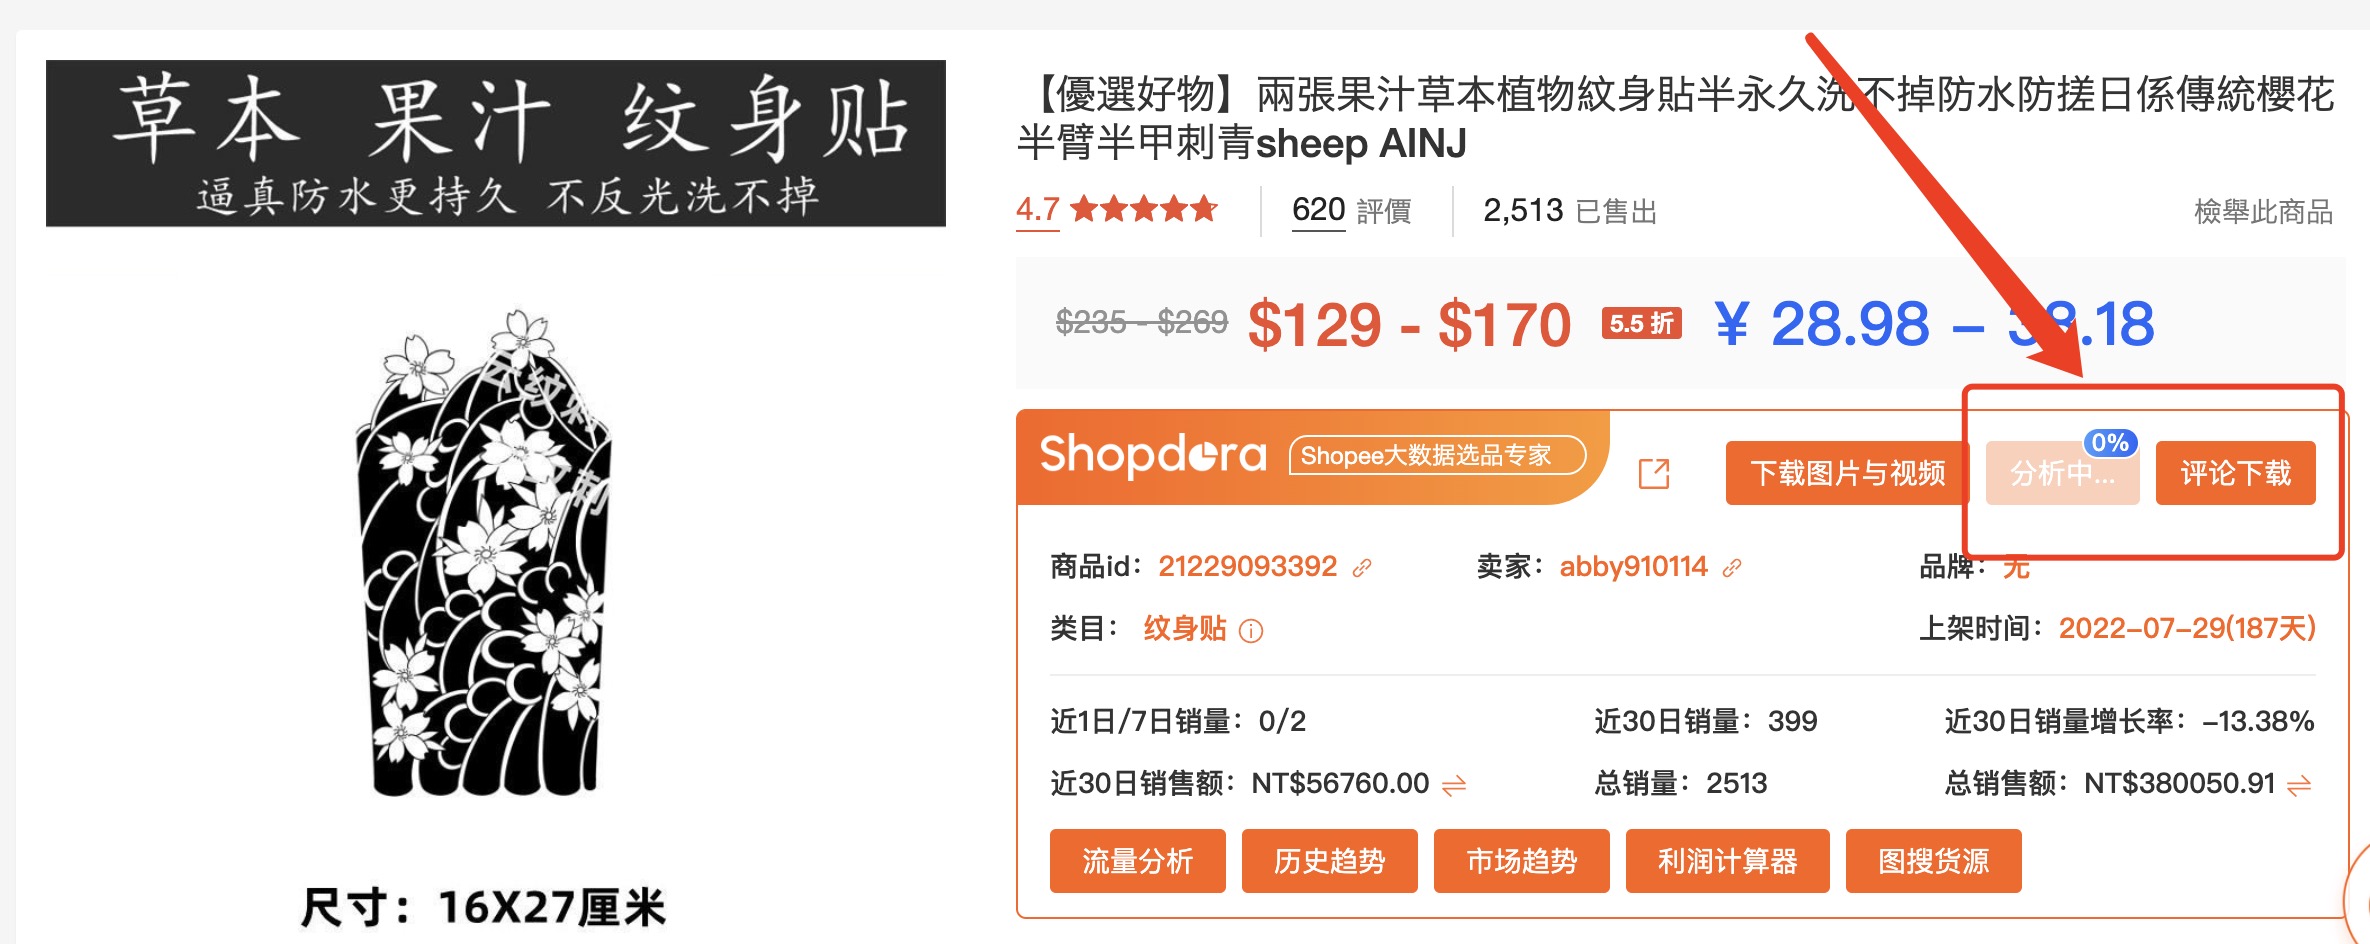Screen dimensions: 2370x944
Task: Click the 分析中 progress button
Action: point(2062,473)
